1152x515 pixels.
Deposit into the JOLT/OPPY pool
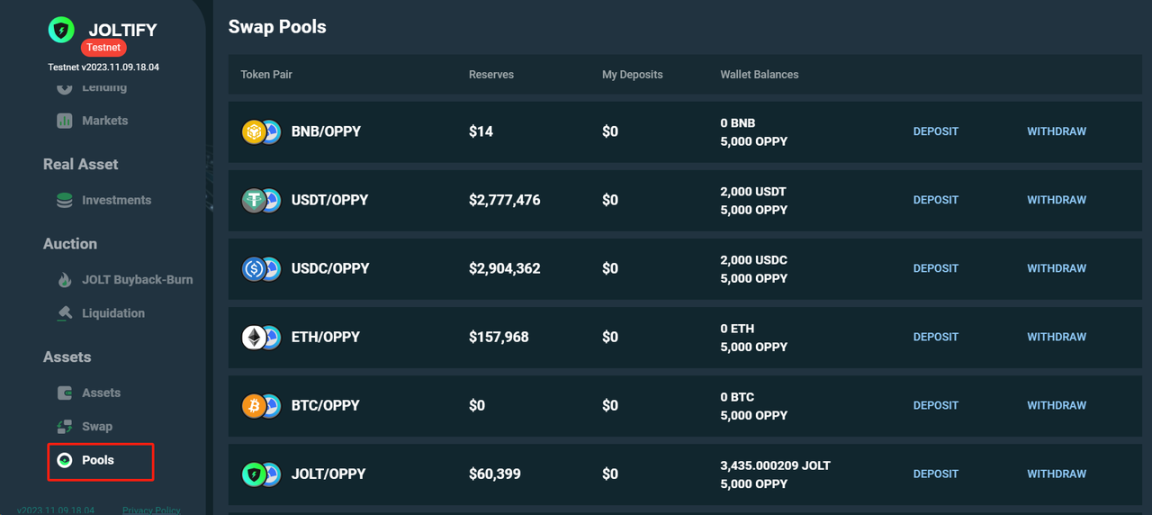tap(935, 474)
